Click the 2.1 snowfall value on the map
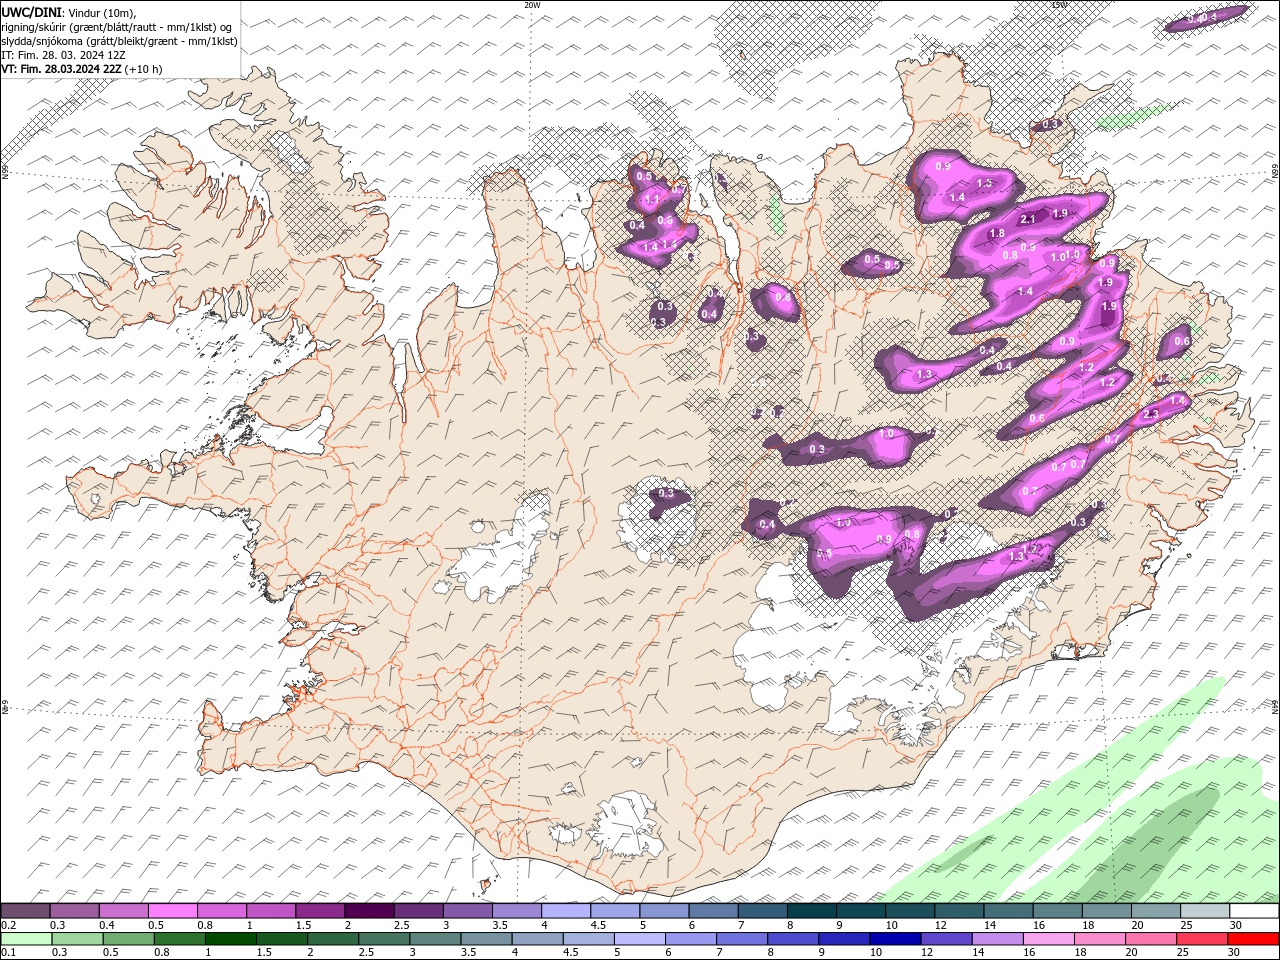 [1027, 219]
